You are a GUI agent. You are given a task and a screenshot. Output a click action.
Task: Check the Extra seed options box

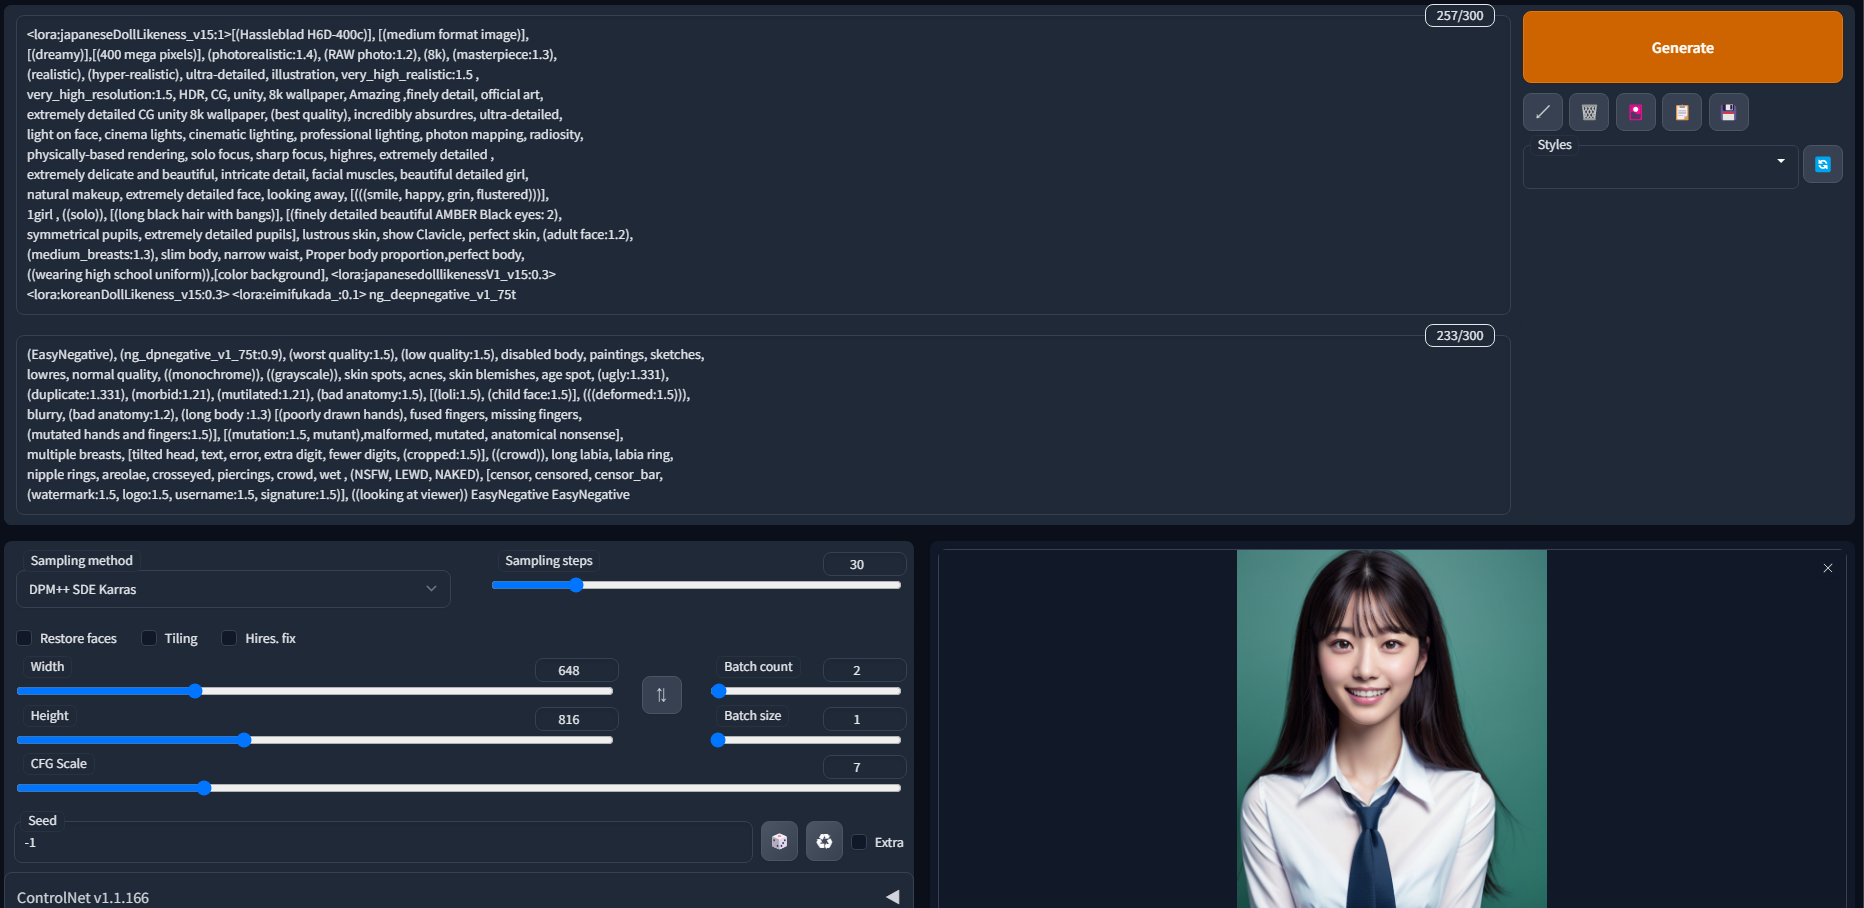859,842
